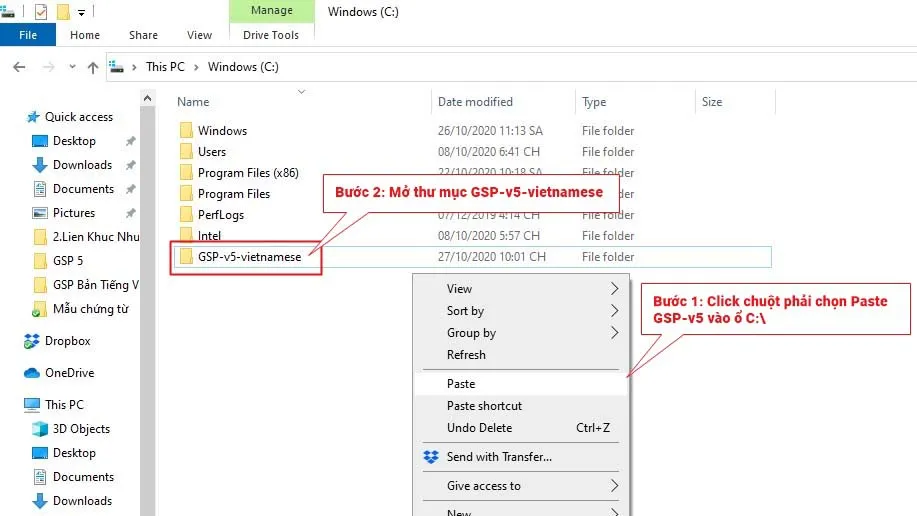Open the Quick Access Toolbar customize dropdown

click(82, 13)
